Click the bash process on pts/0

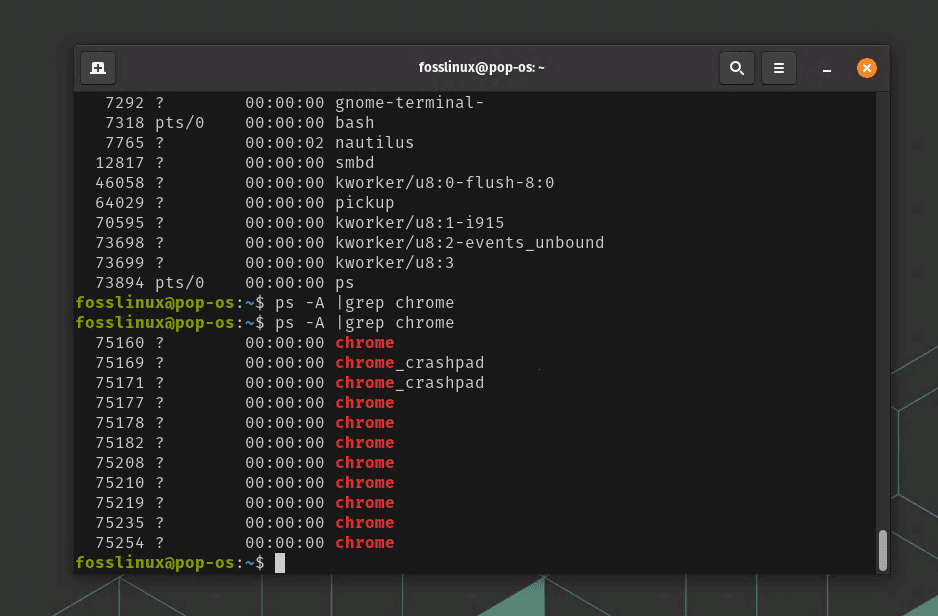click(354, 123)
